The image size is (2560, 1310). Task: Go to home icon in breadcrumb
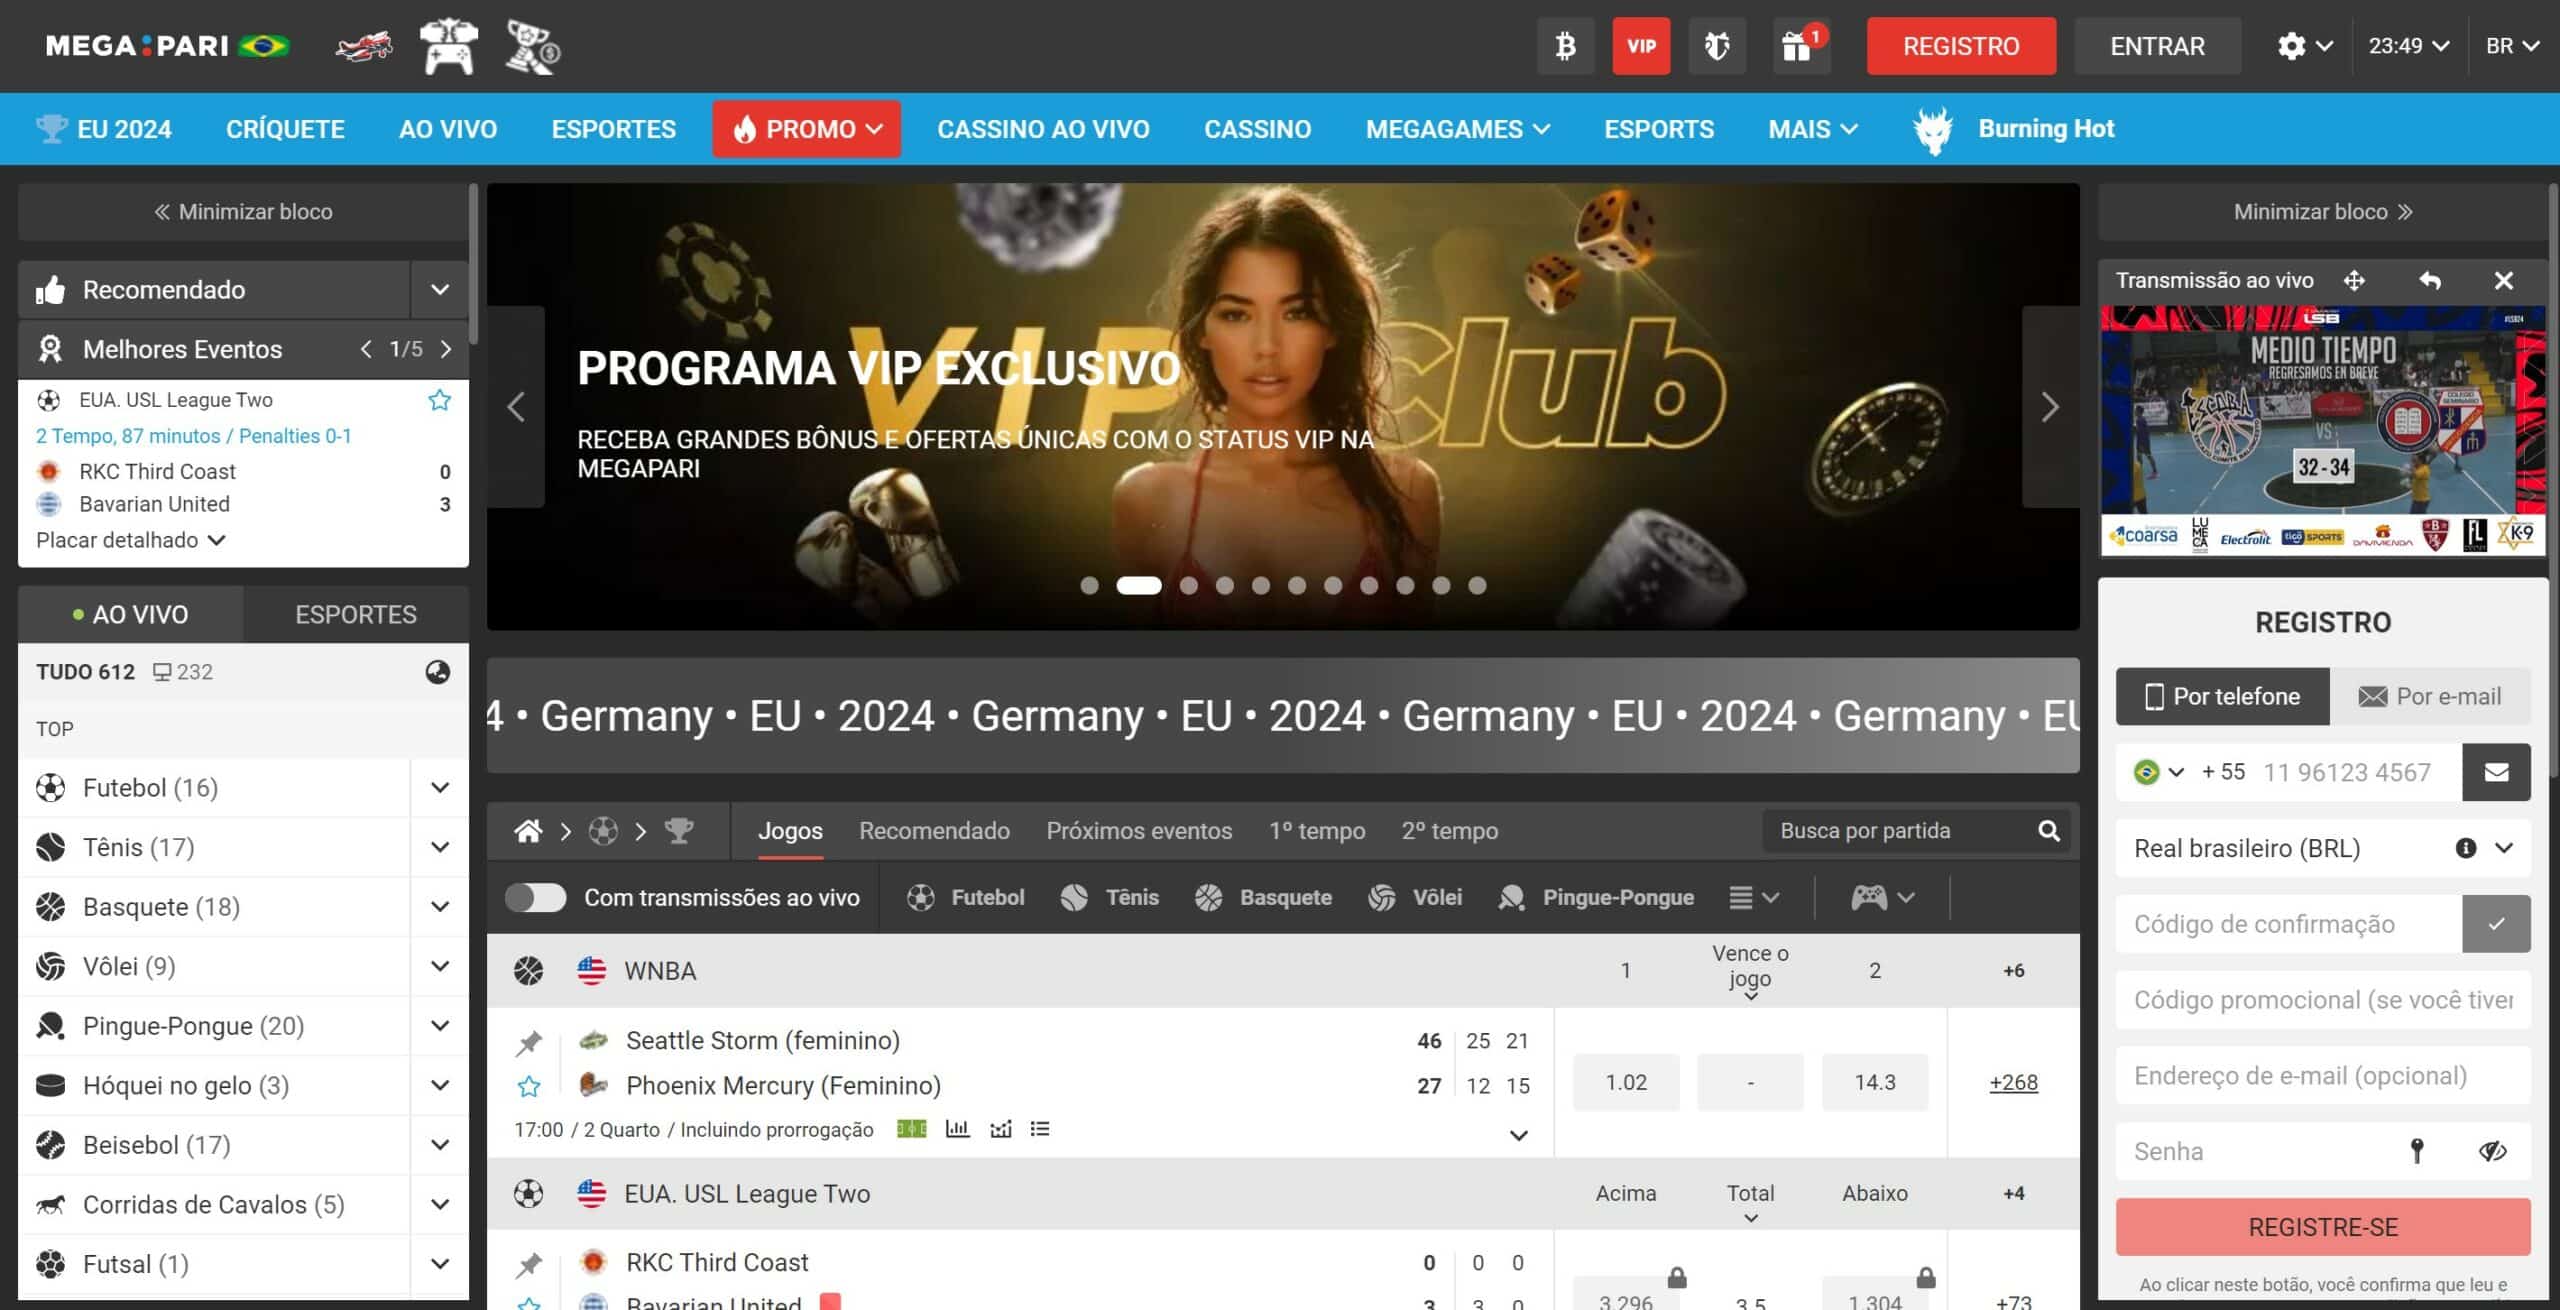pos(528,831)
